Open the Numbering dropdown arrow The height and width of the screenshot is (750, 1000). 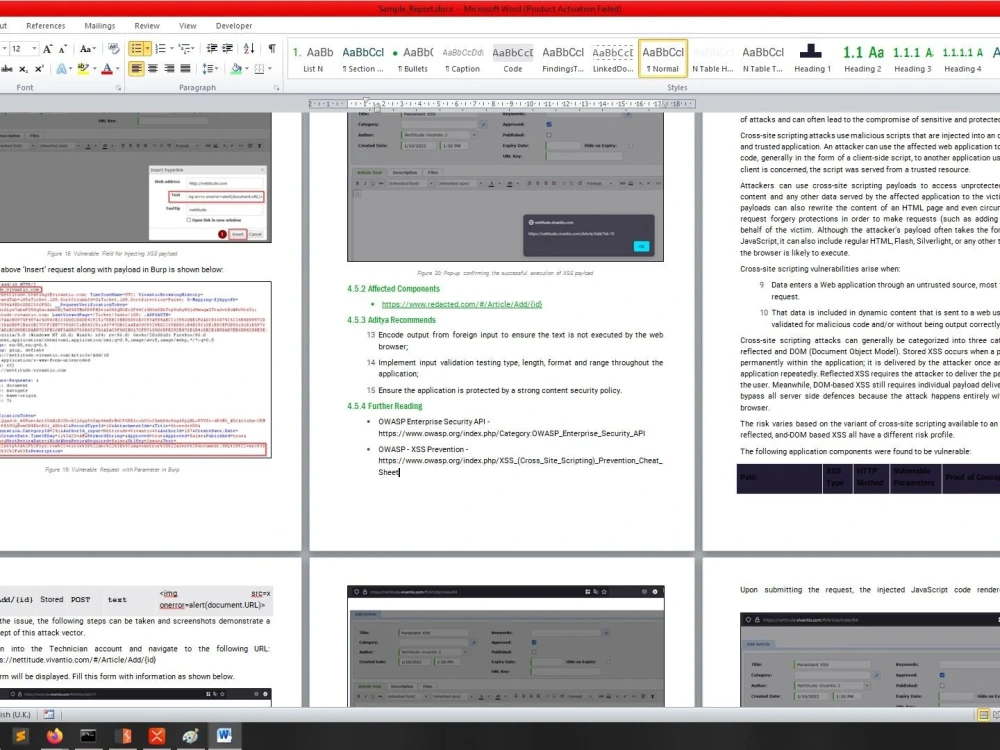tap(171, 48)
